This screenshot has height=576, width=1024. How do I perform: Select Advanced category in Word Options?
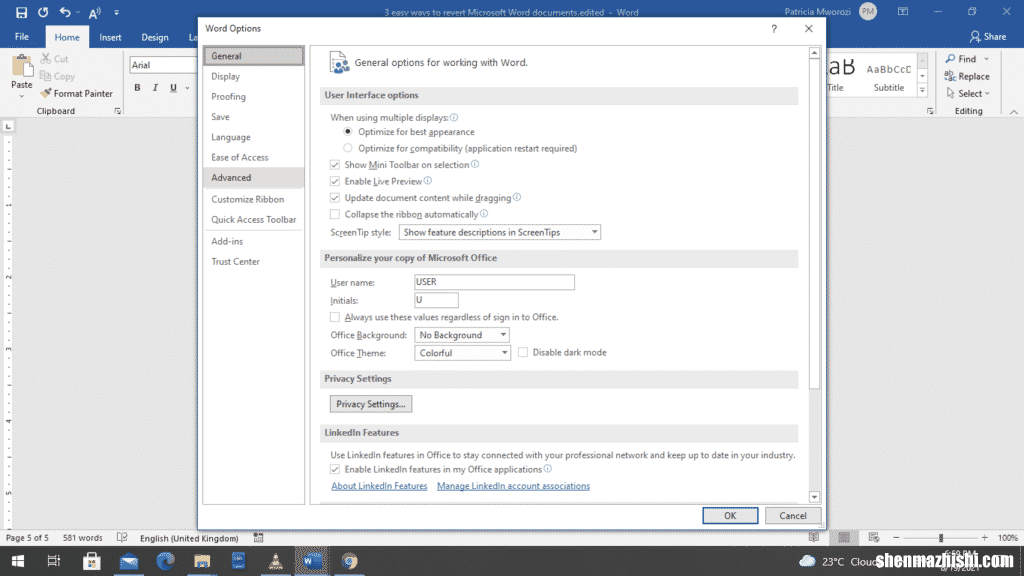point(253,178)
